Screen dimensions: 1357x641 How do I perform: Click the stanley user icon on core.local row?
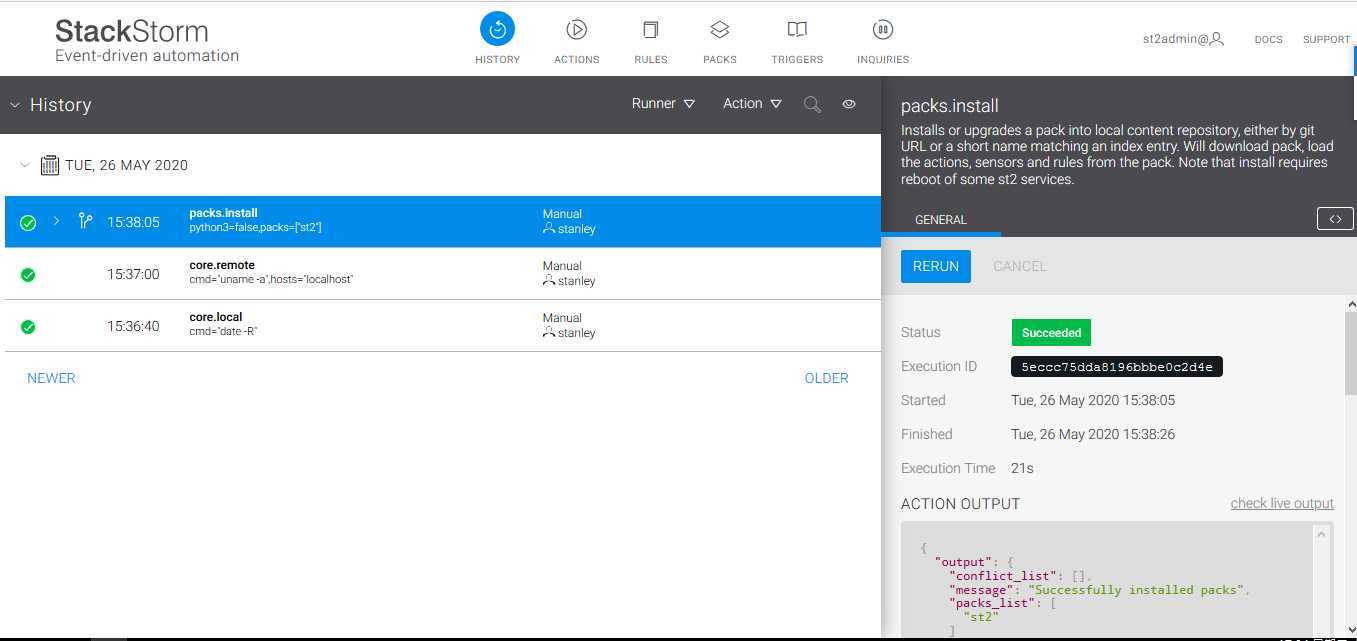(549, 333)
